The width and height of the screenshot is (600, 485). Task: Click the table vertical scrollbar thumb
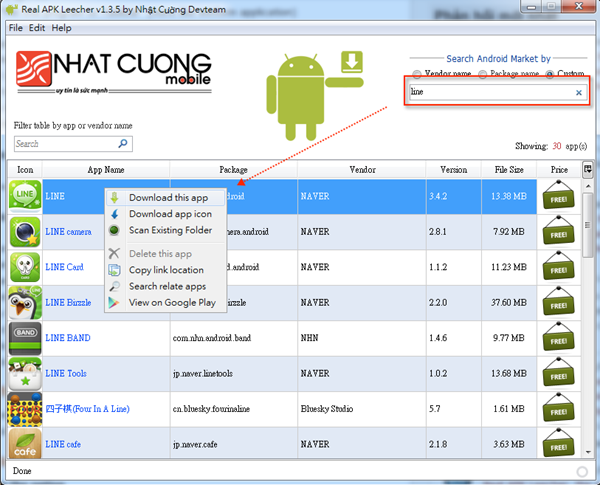coord(588,225)
